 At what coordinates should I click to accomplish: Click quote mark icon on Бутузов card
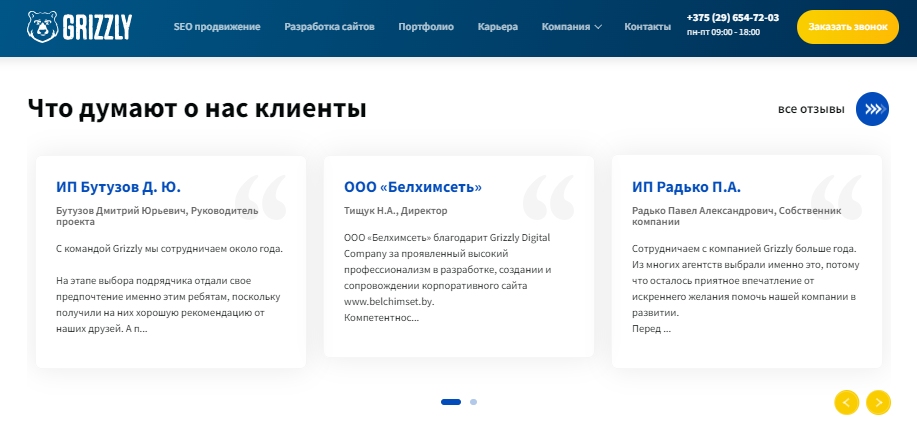coord(260,196)
